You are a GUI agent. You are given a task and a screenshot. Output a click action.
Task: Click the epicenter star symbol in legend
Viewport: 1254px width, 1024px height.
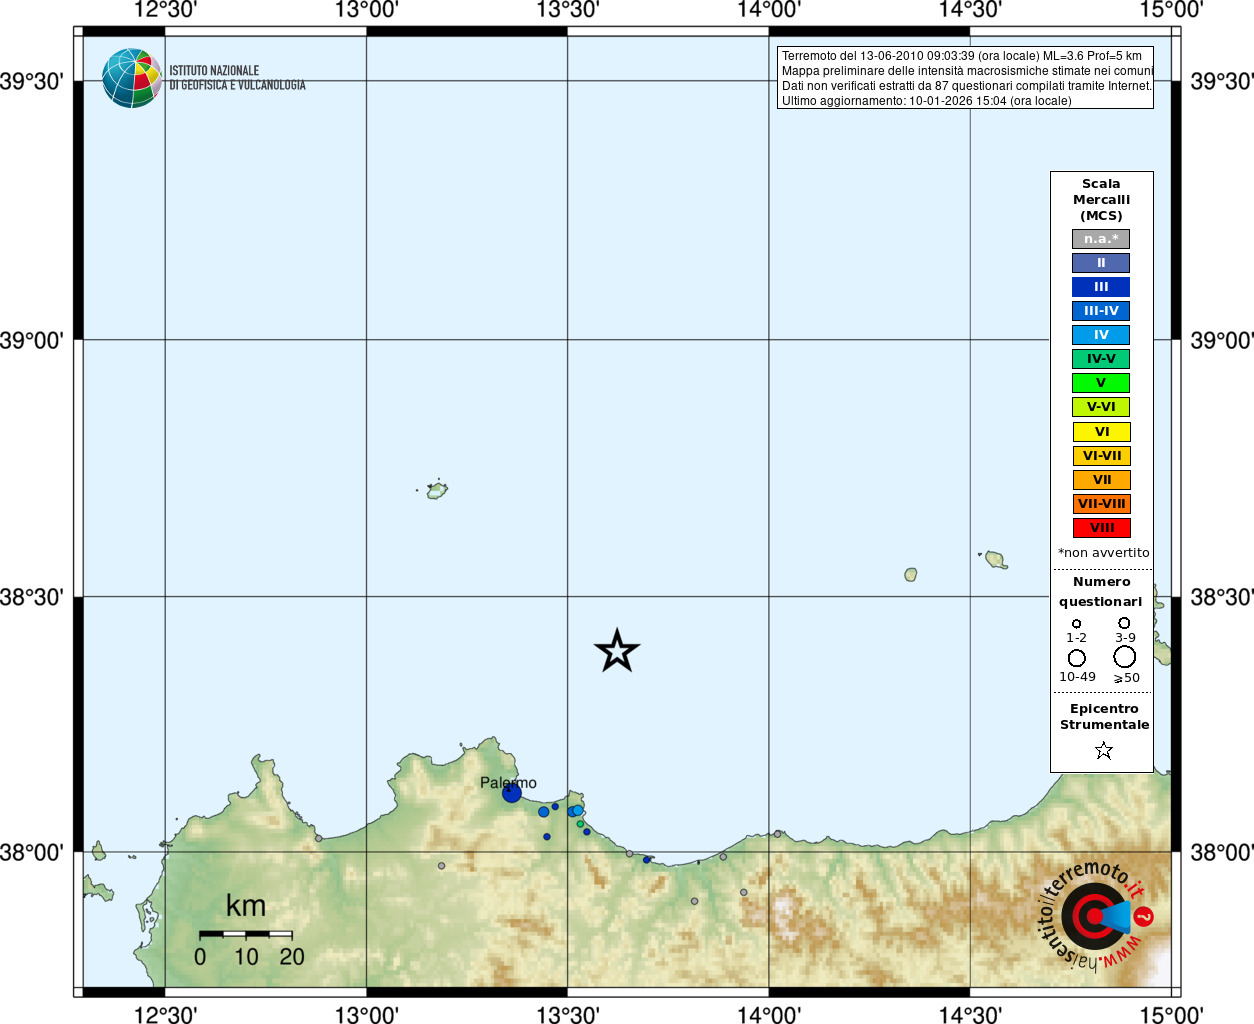(1104, 750)
